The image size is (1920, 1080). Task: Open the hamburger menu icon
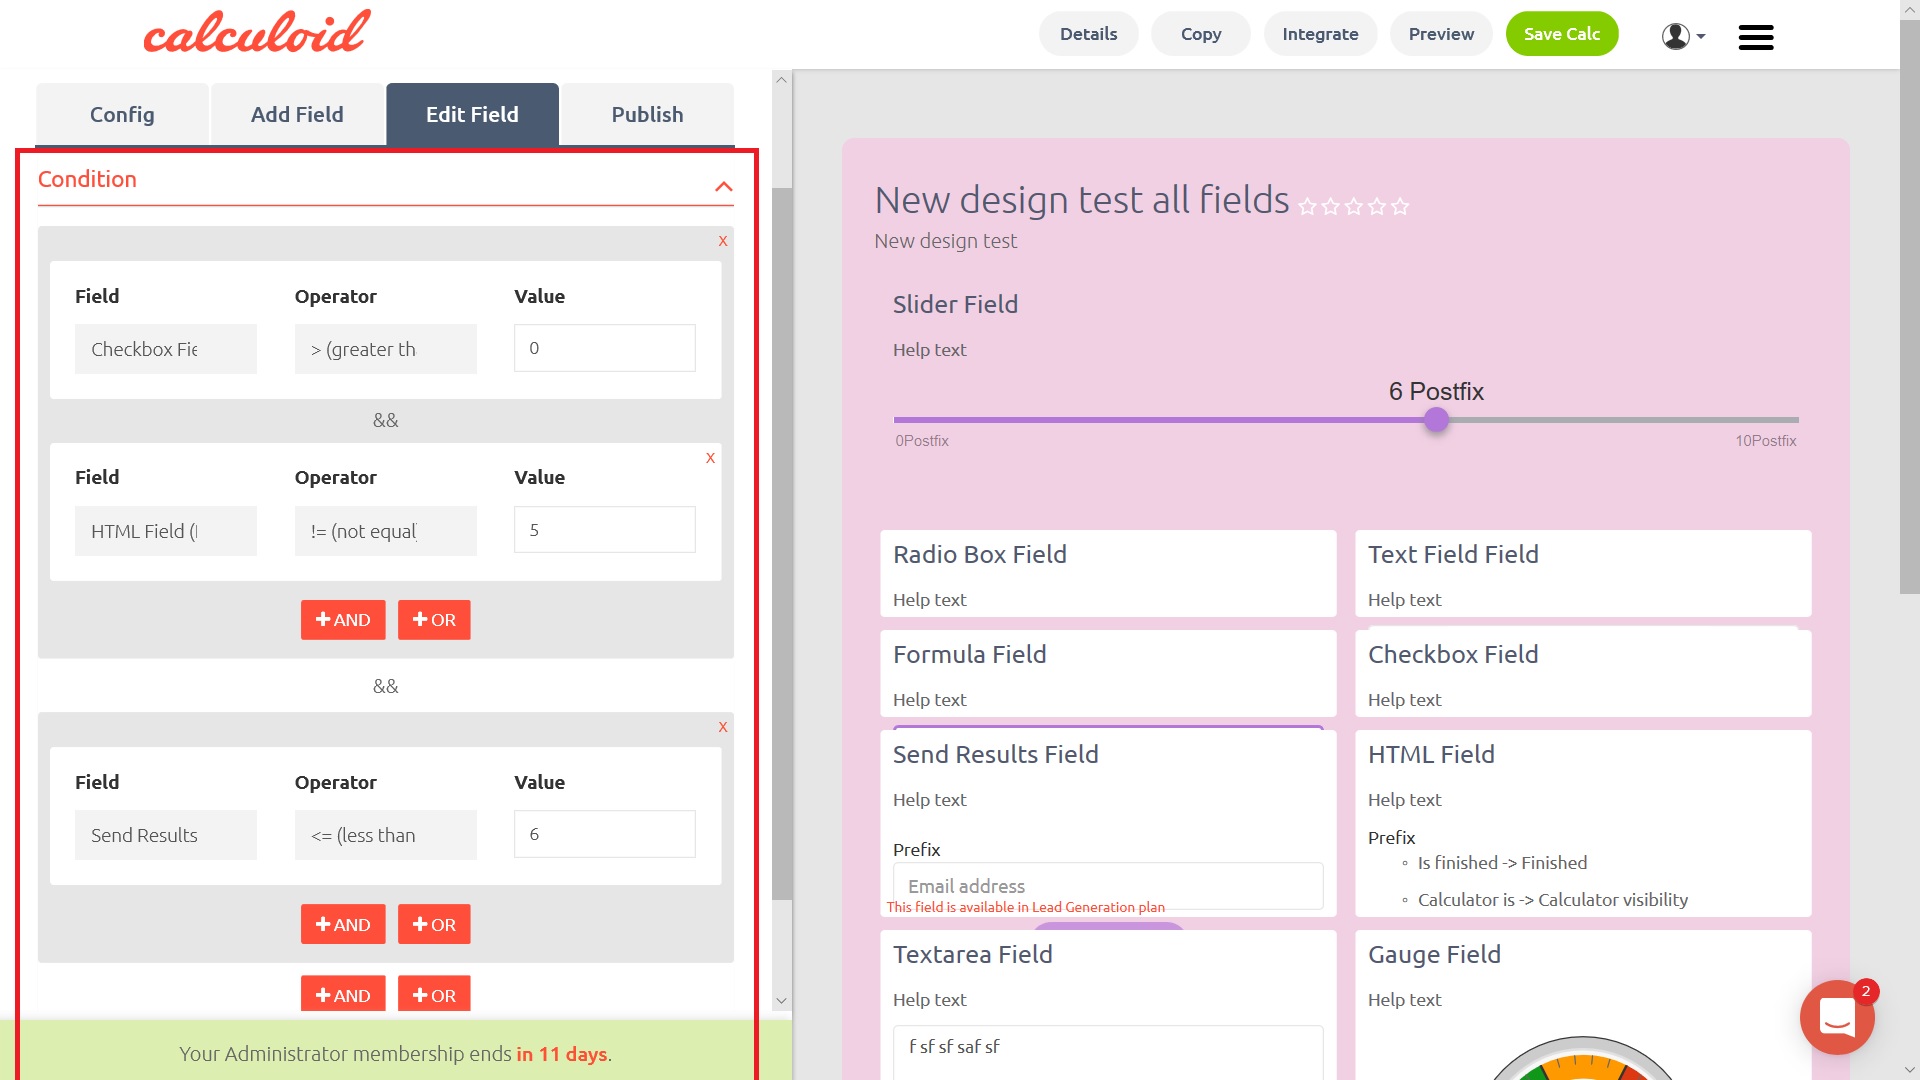pos(1755,37)
